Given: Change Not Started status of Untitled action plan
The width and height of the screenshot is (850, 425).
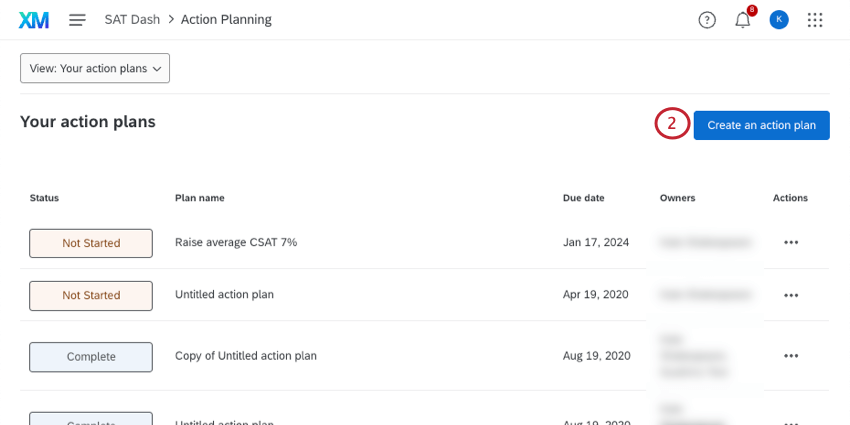Looking at the screenshot, I should 91,296.
